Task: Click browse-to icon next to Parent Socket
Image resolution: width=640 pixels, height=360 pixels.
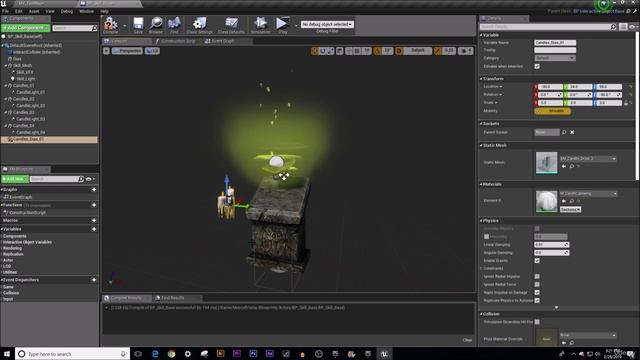Action: [x=564, y=132]
